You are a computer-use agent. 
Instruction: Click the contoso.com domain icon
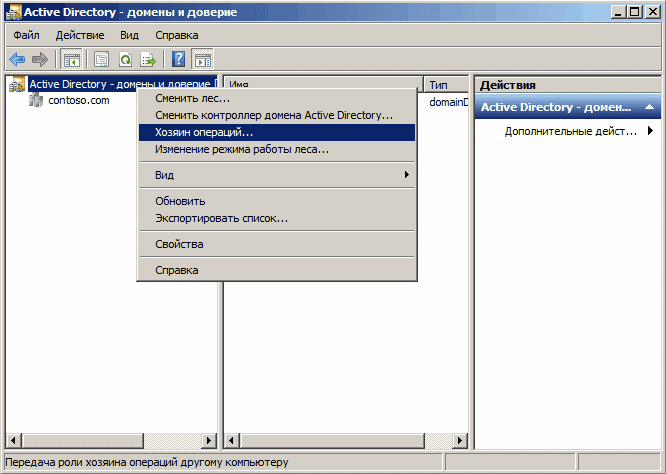(36, 101)
